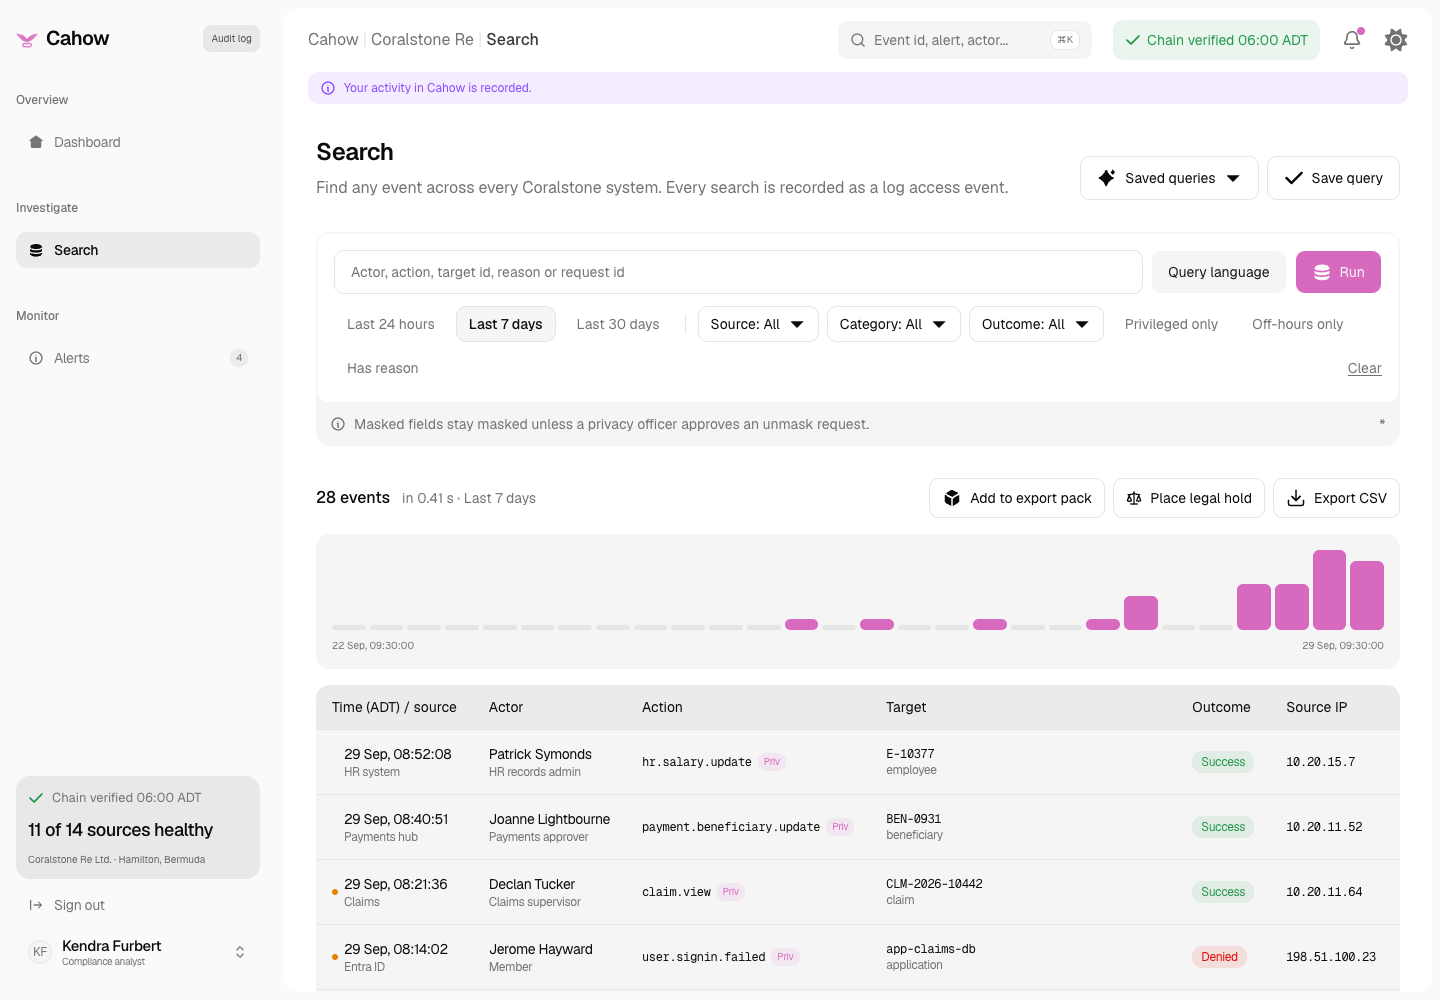Screen dimensions: 1440x1000
Task: Focus the actor/action search field
Action: (738, 272)
